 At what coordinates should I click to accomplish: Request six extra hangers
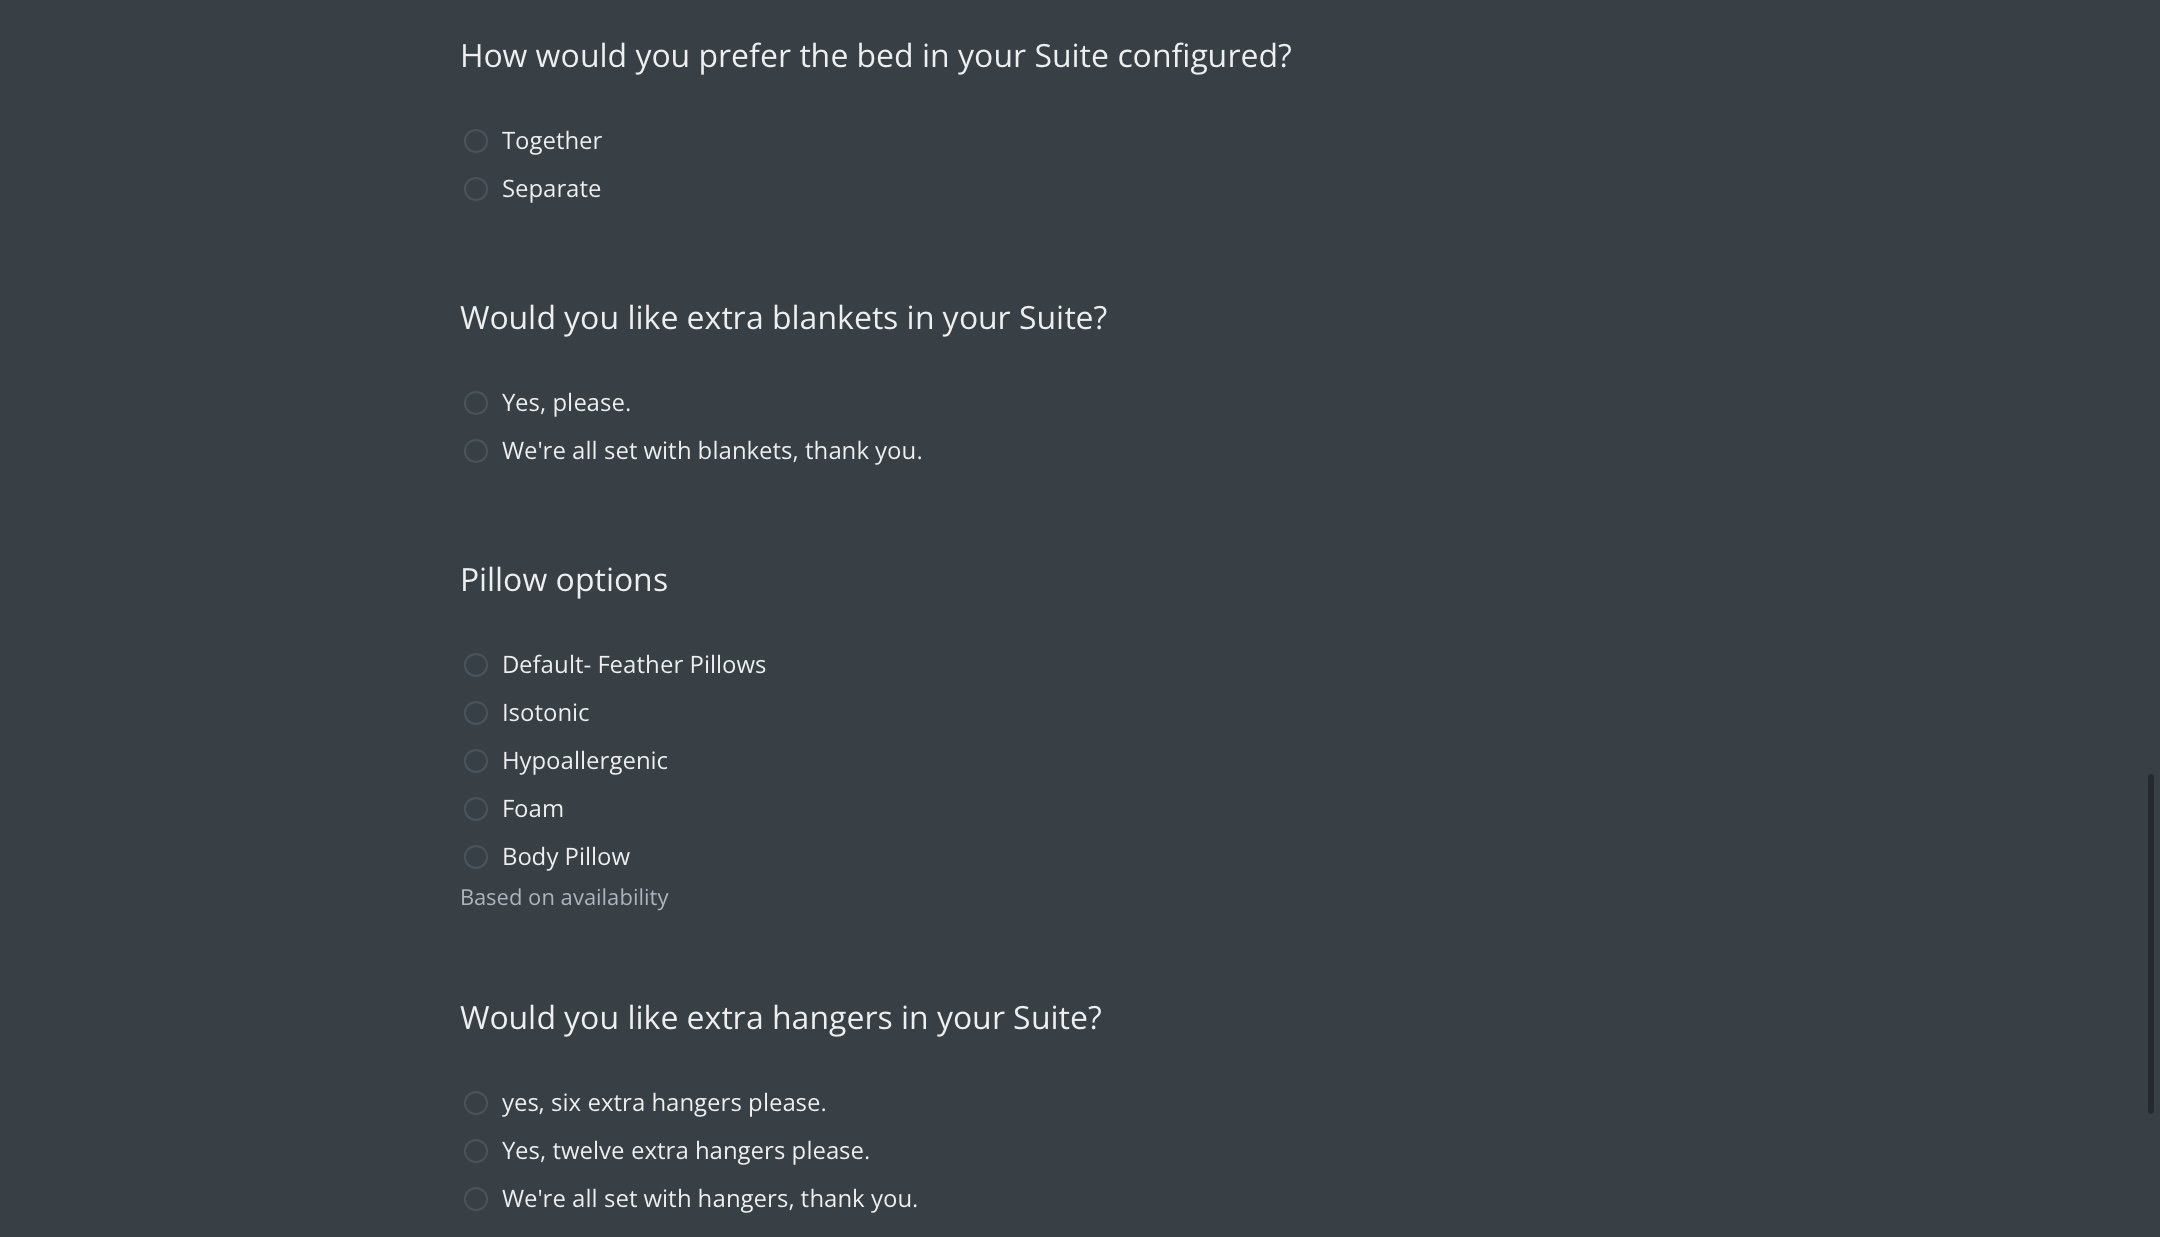[476, 1103]
